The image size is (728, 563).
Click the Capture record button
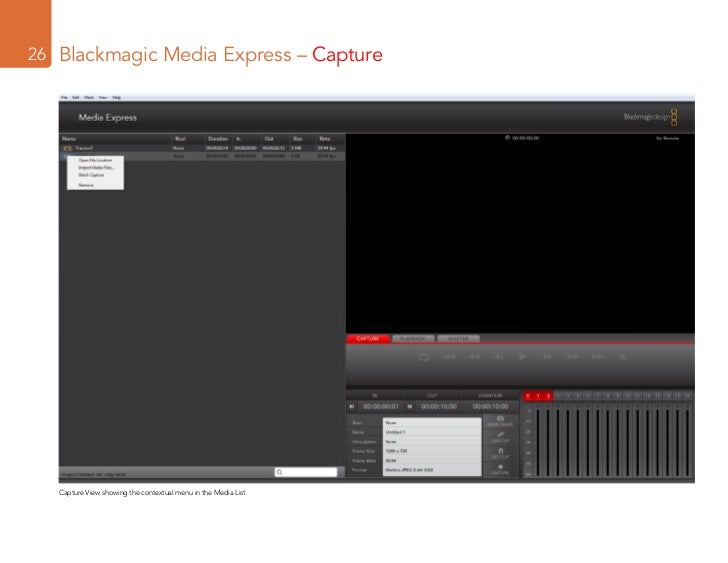[500, 469]
